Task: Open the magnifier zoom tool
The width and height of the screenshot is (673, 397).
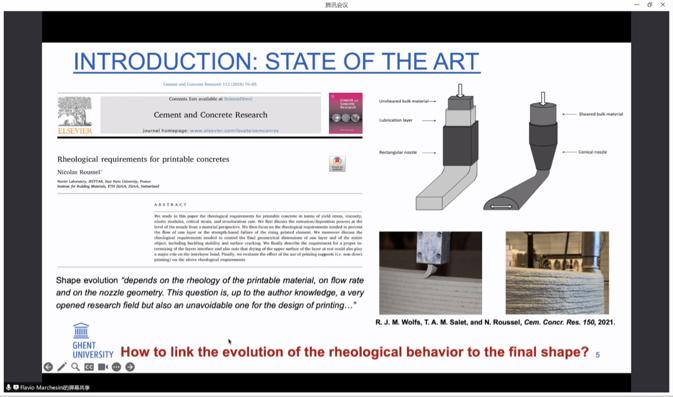Action: pyautogui.click(x=76, y=367)
